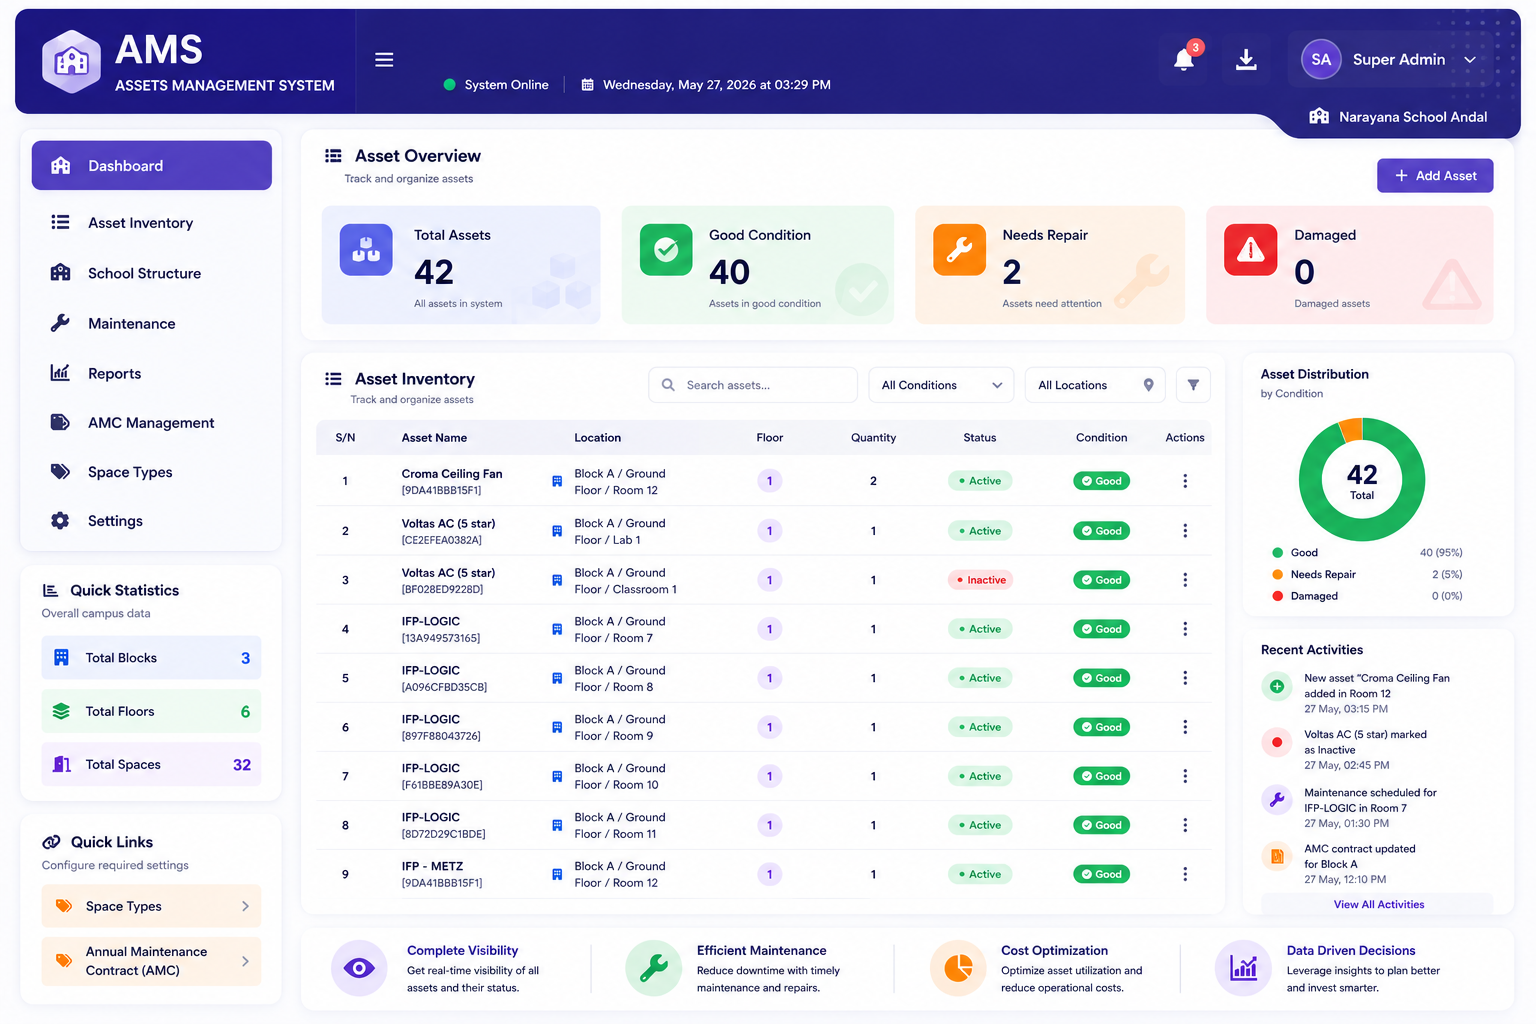This screenshot has width=1536, height=1024.
Task: Click the Add Asset button
Action: point(1435,176)
